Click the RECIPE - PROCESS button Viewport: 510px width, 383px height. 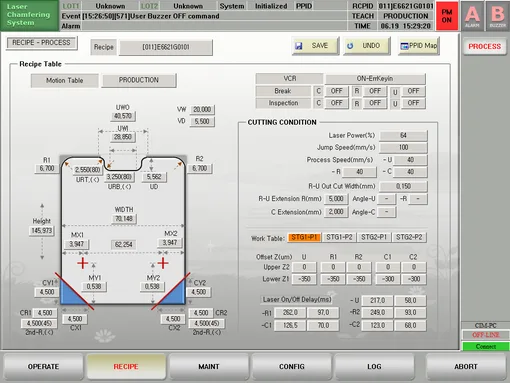(x=42, y=43)
